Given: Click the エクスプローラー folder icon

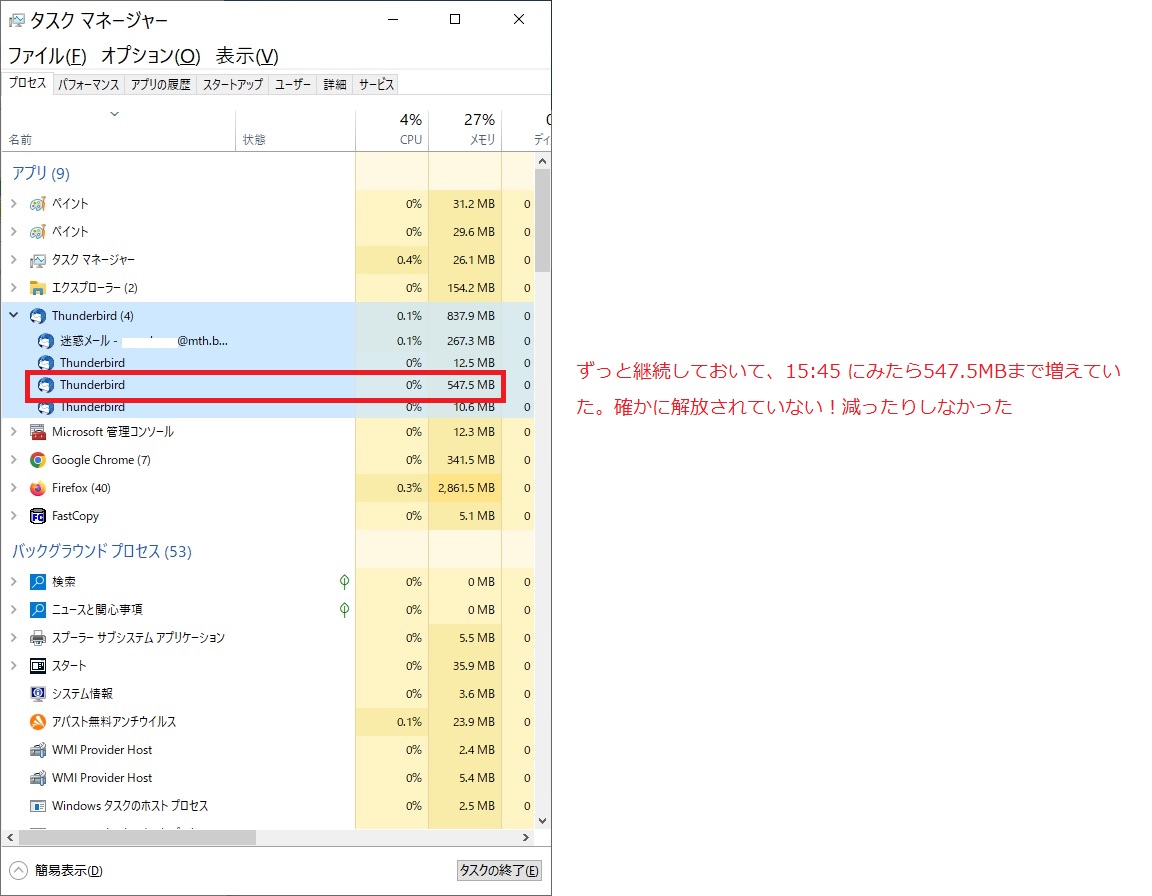Looking at the screenshot, I should (38, 288).
